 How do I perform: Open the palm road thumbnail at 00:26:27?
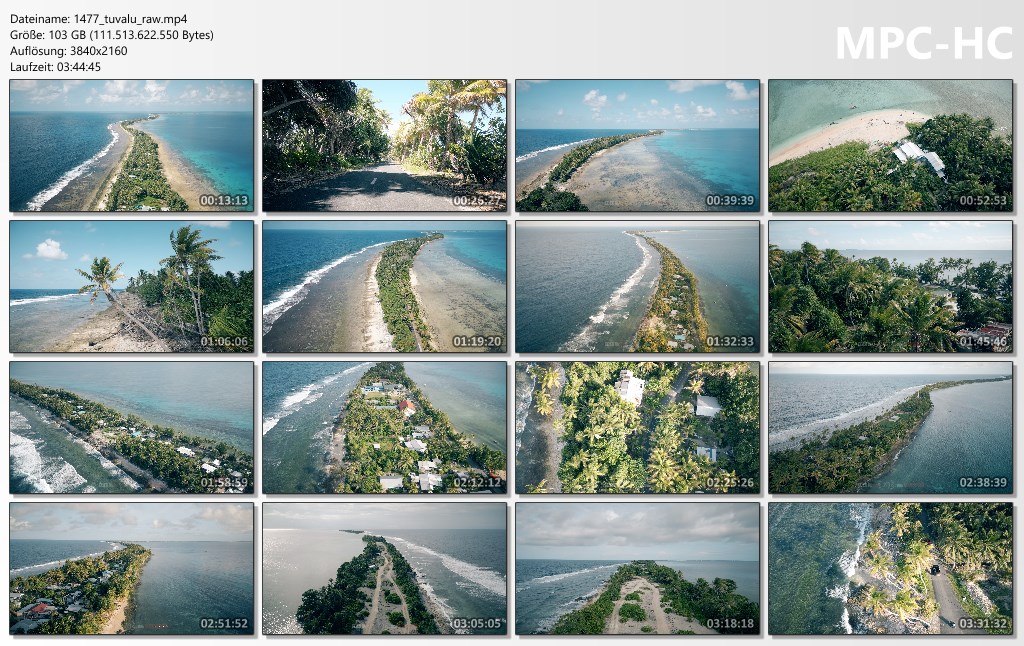(385, 146)
